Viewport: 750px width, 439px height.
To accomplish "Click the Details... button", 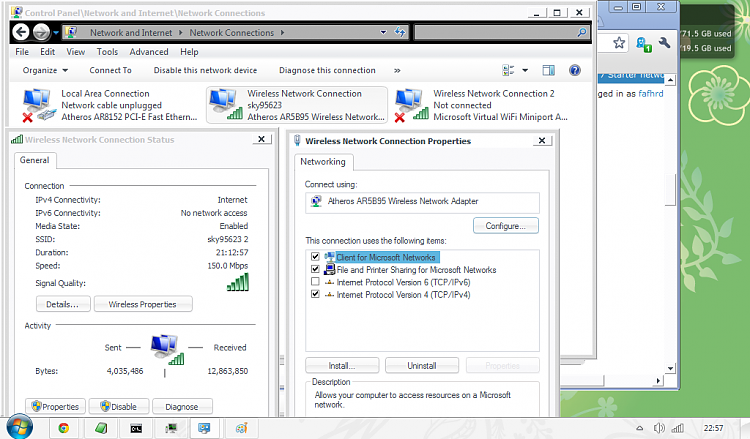I will click(63, 304).
